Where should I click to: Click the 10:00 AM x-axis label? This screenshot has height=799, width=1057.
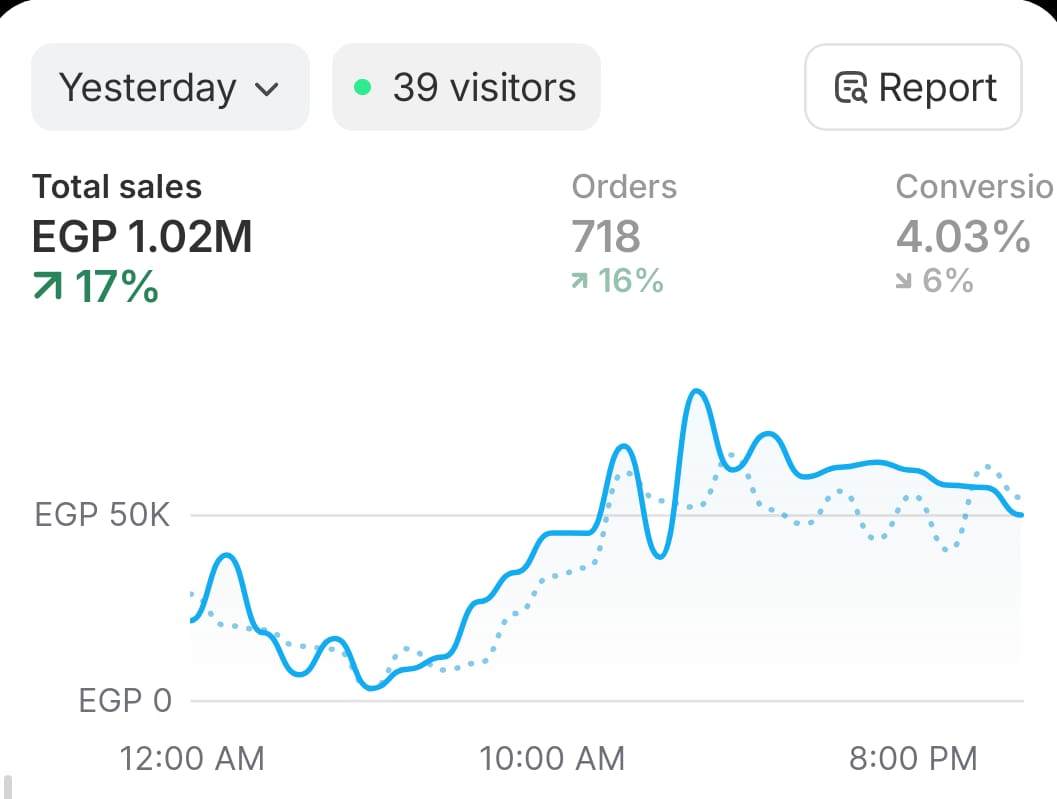pos(552,758)
